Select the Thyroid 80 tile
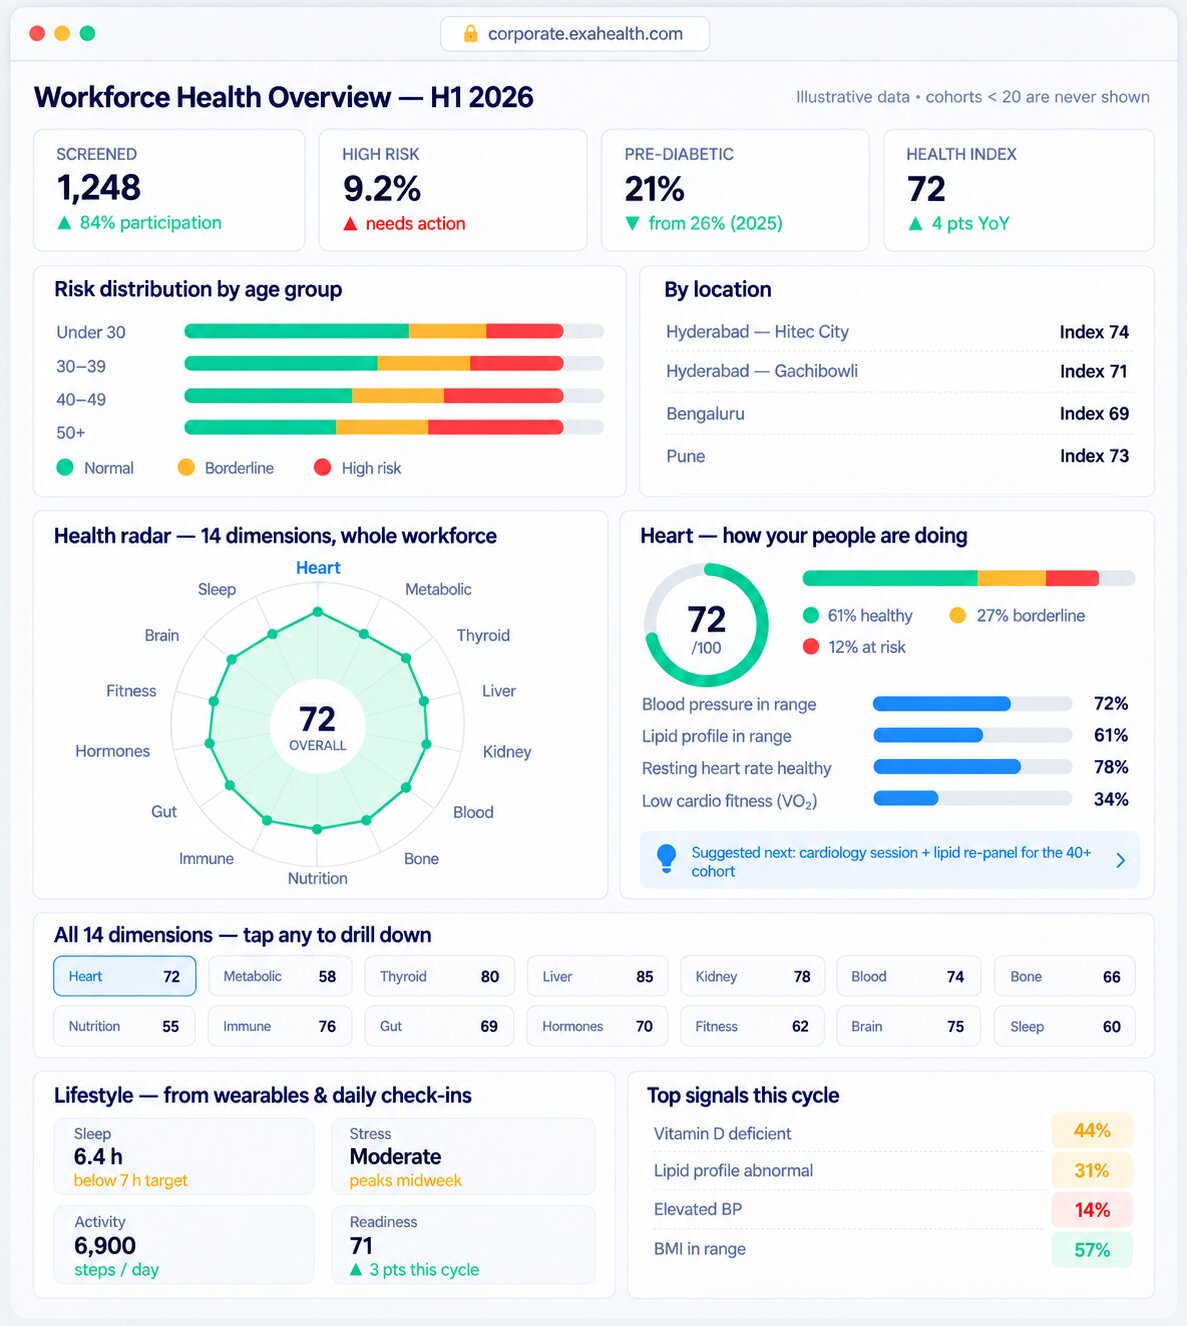This screenshot has height=1326, width=1187. click(x=439, y=976)
